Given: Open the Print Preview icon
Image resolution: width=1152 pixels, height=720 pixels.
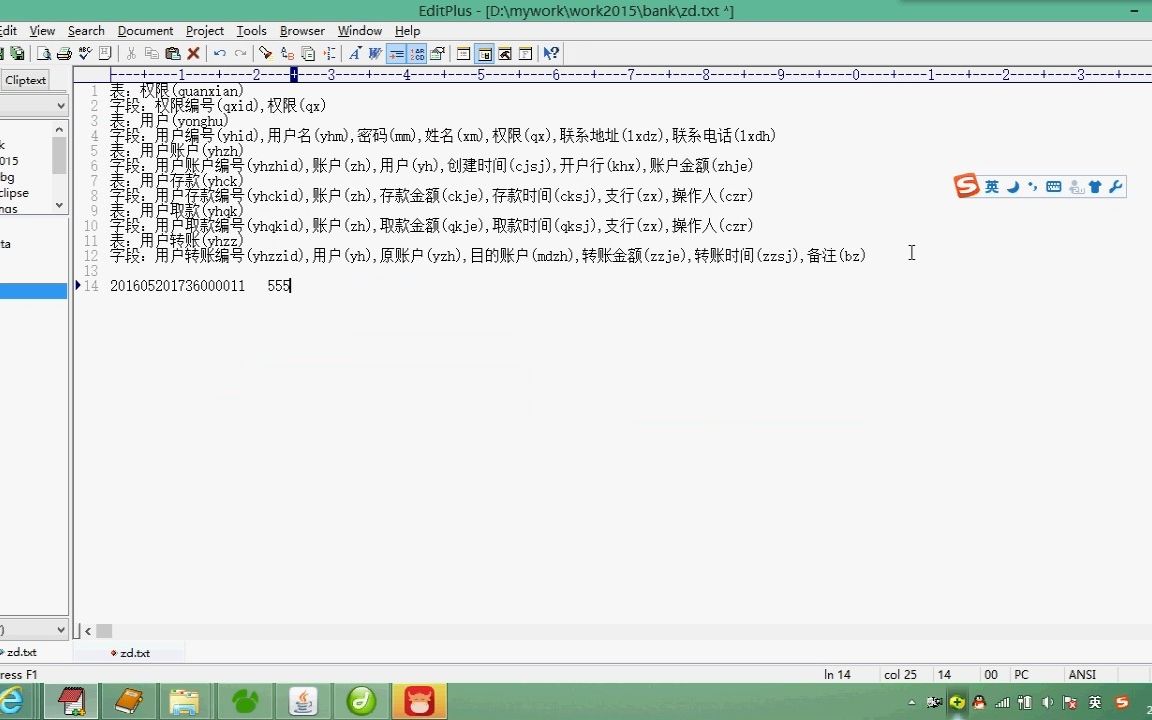Looking at the screenshot, I should coord(43,53).
